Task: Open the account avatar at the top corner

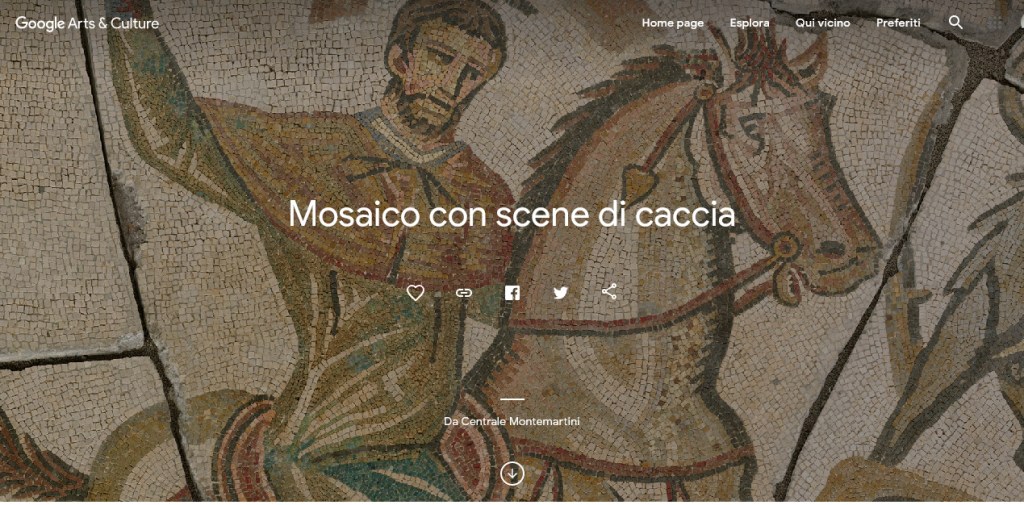Action: [x=1021, y=23]
